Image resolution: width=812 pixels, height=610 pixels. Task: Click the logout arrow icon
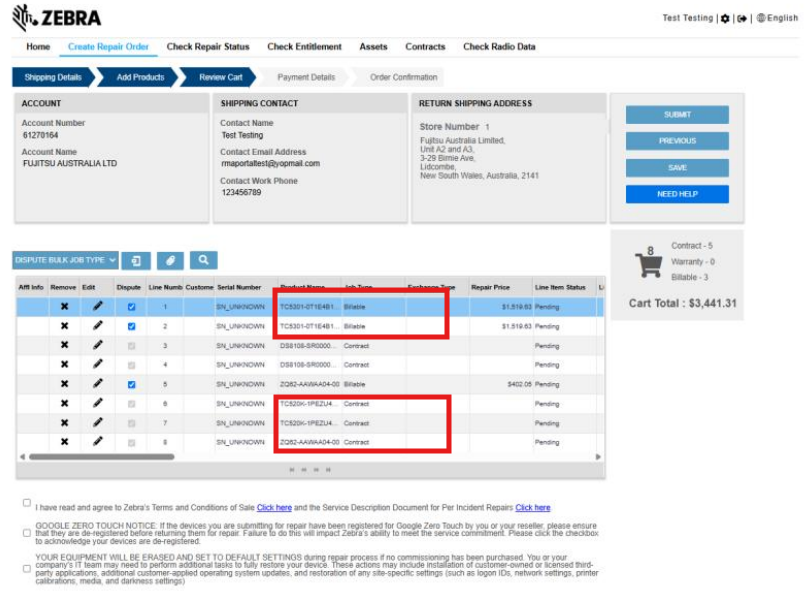coord(742,19)
